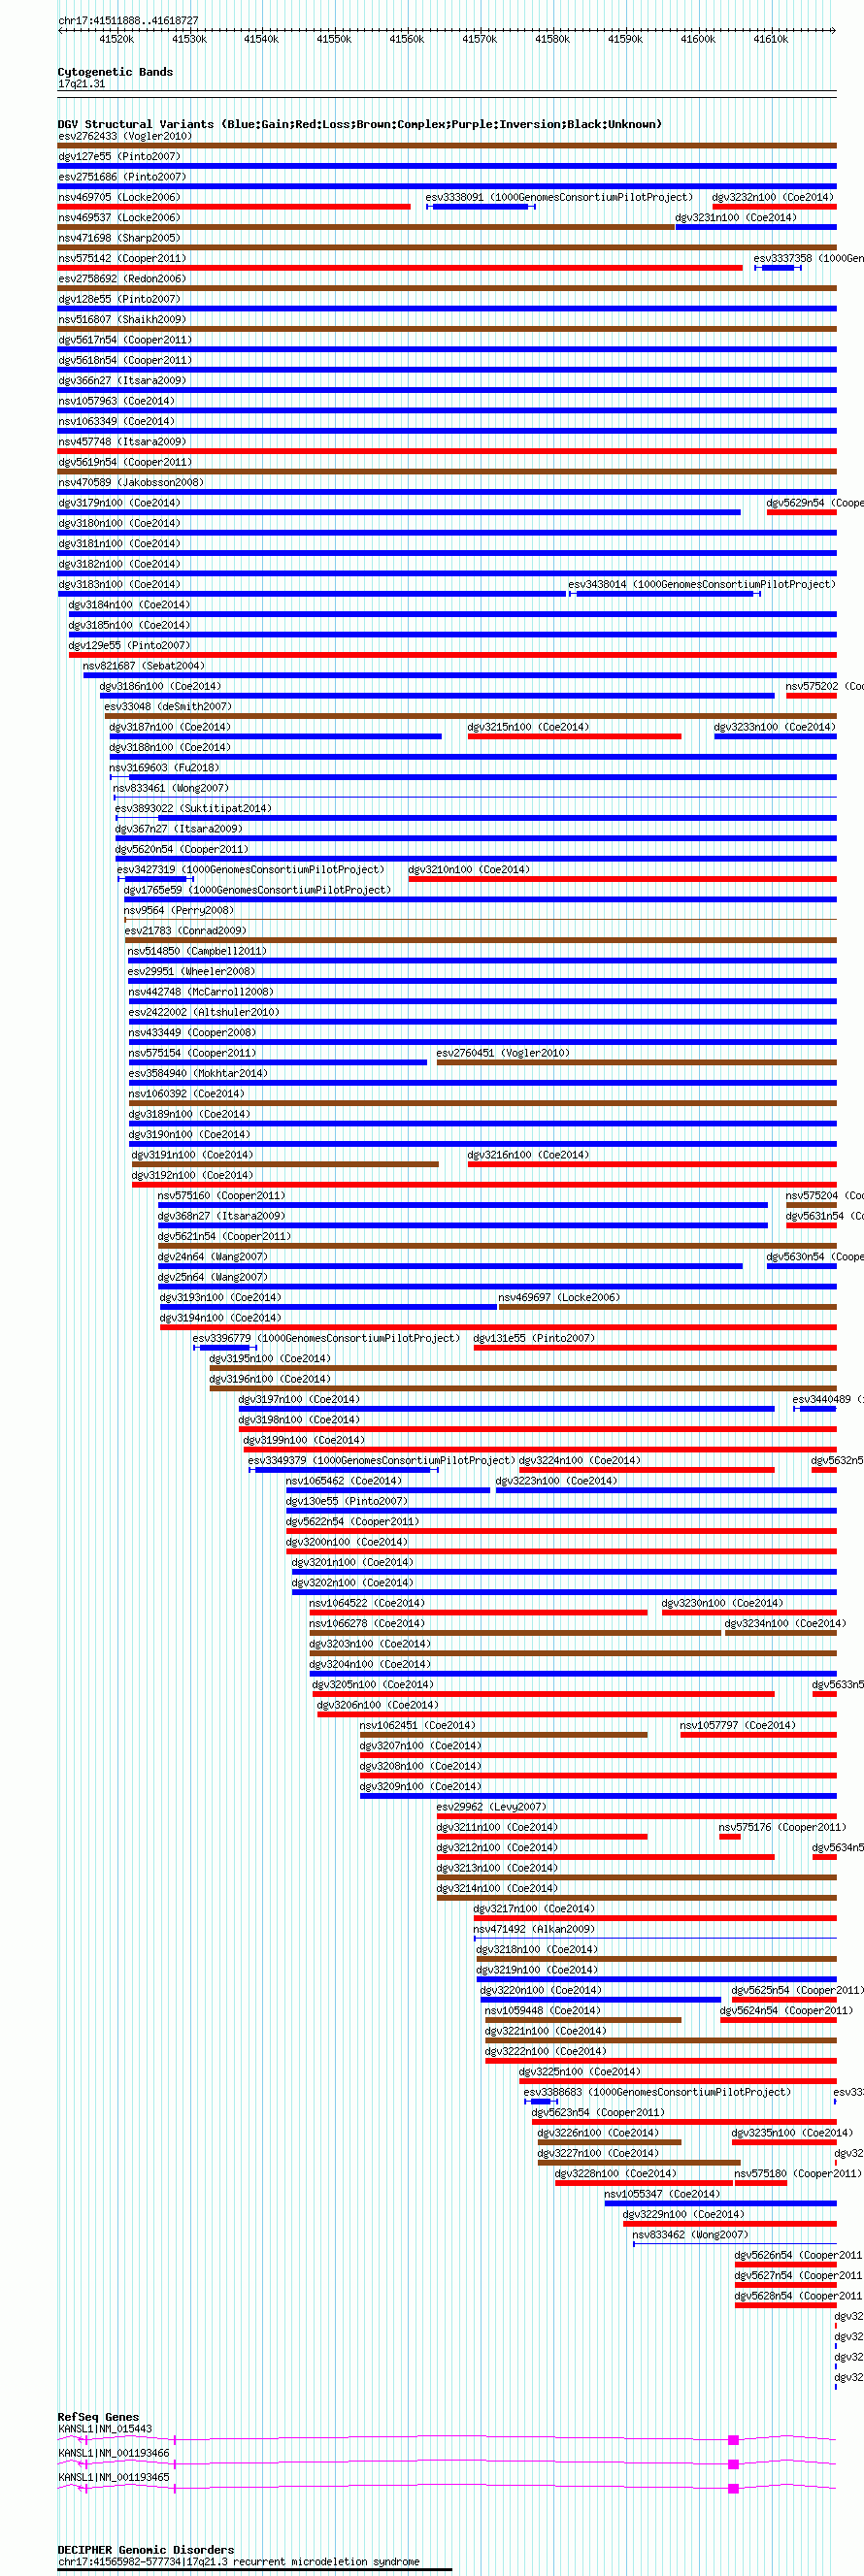The height and width of the screenshot is (2576, 864).
Task: Click the chr17:41511888..41618727 region label
Action: coord(128,20)
